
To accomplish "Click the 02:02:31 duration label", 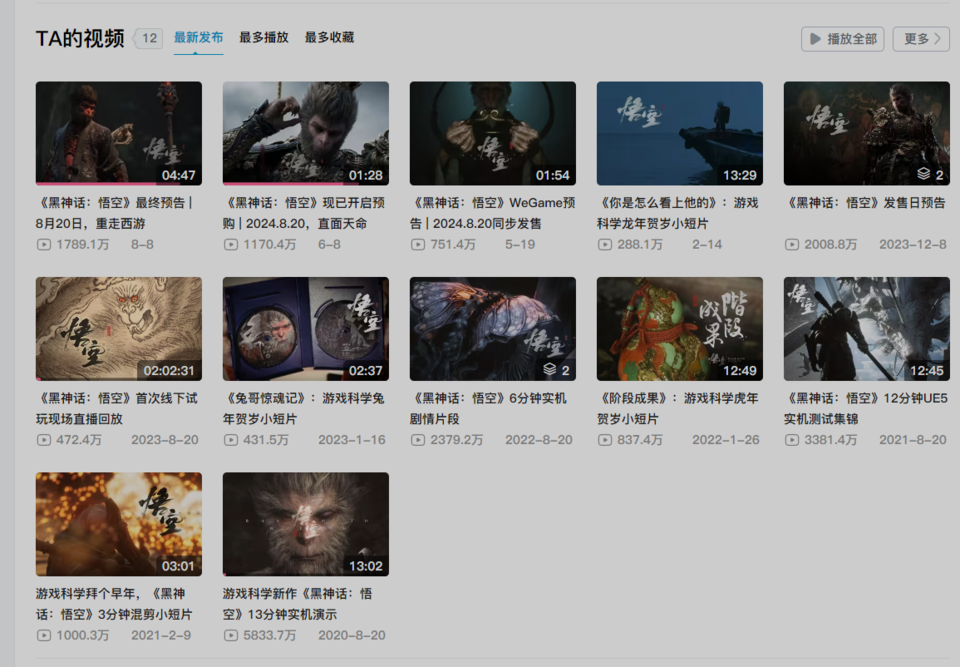I will (169, 371).
